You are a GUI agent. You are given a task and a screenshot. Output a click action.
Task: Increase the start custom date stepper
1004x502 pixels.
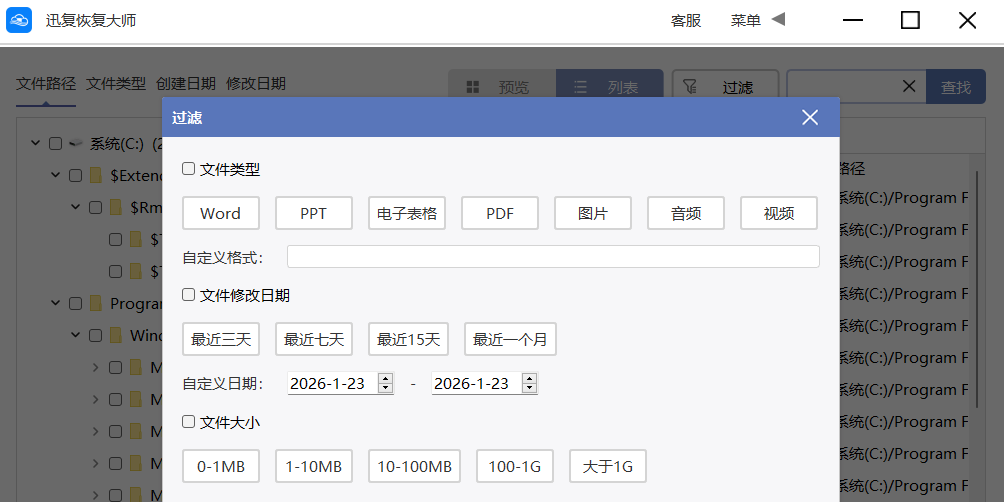pyautogui.click(x=385, y=378)
